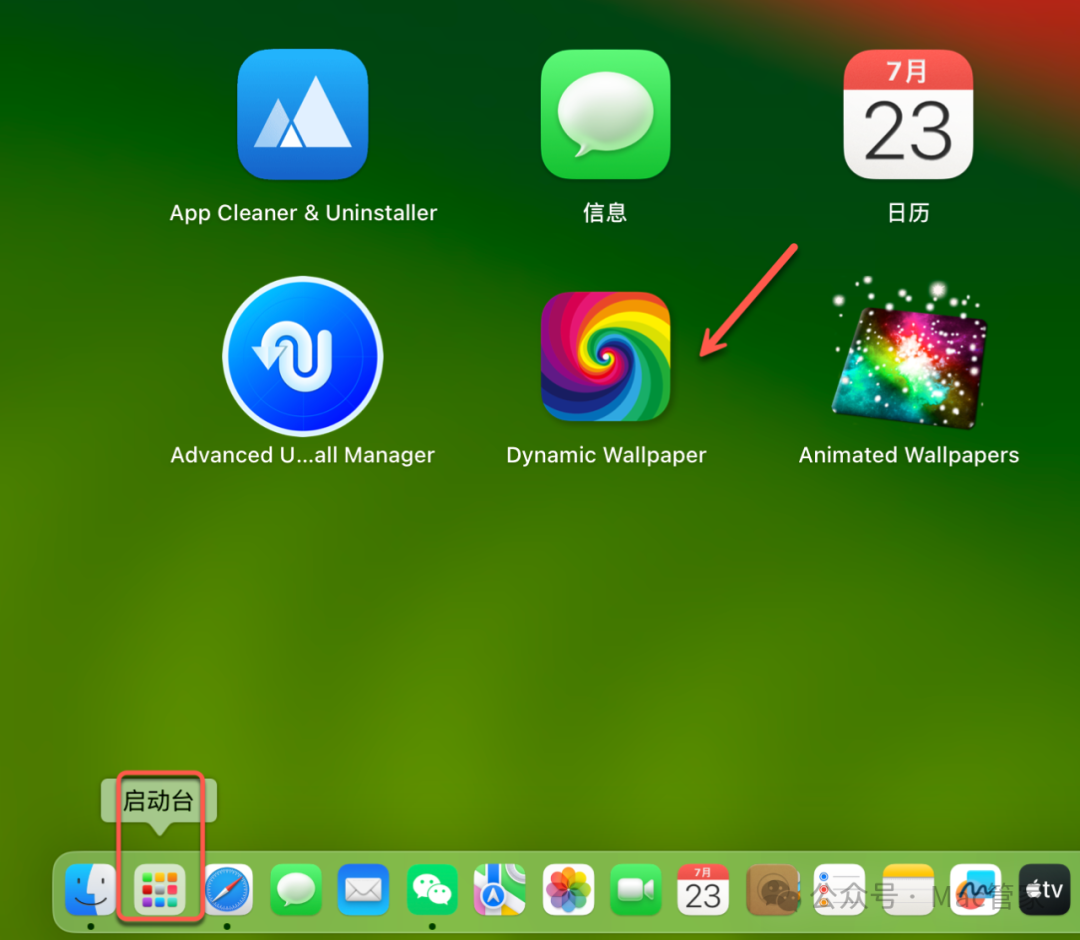Open Freeform from the Dock
The height and width of the screenshot is (940, 1080).
pyautogui.click(x=975, y=889)
